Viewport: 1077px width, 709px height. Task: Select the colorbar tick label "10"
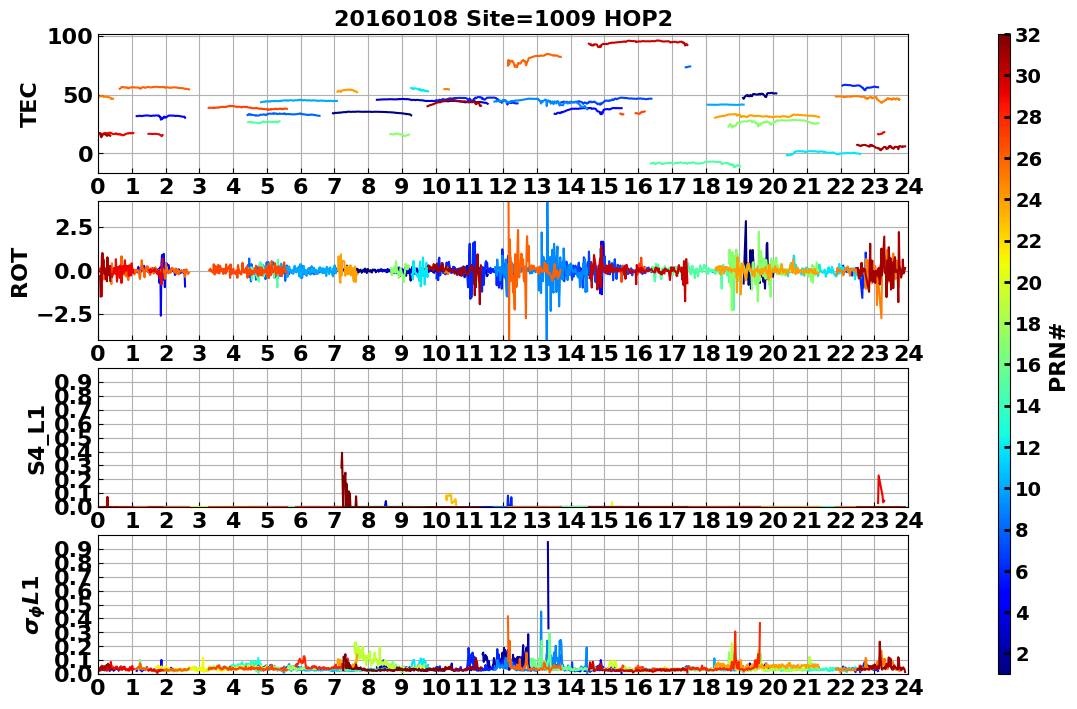(1028, 488)
